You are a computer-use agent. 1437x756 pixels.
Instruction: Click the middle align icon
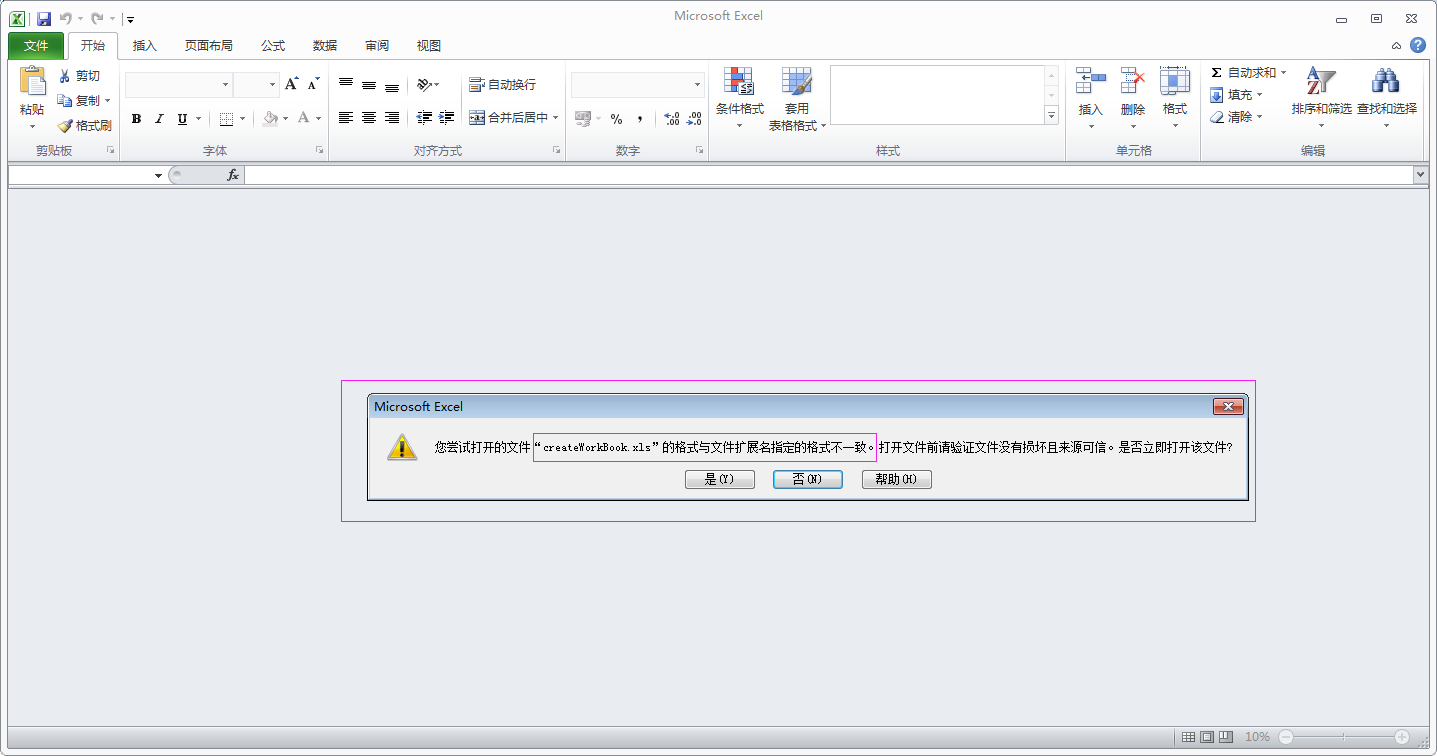369,85
